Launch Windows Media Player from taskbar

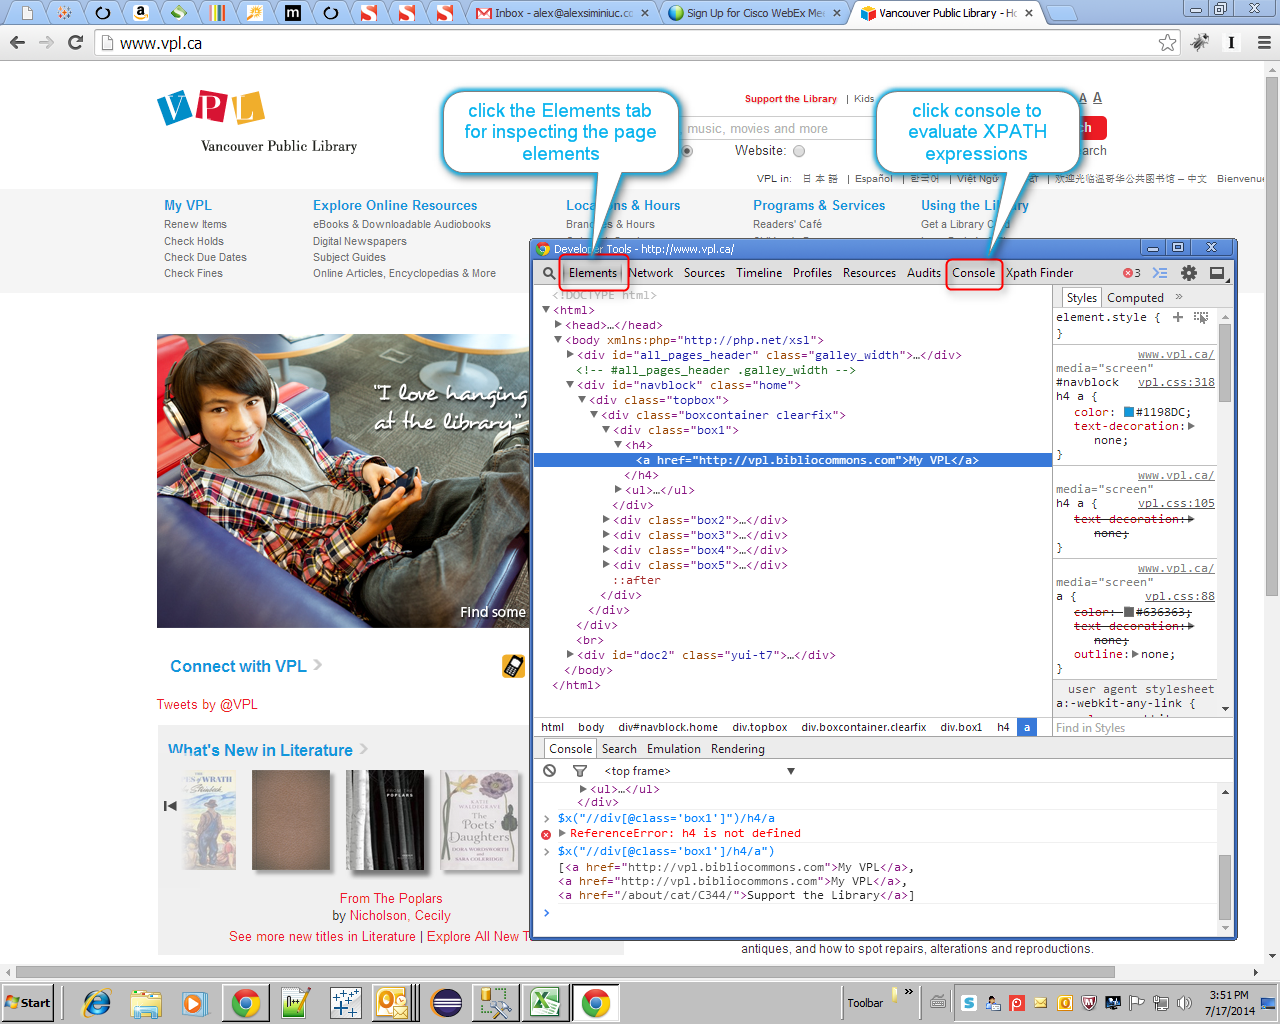(194, 1003)
